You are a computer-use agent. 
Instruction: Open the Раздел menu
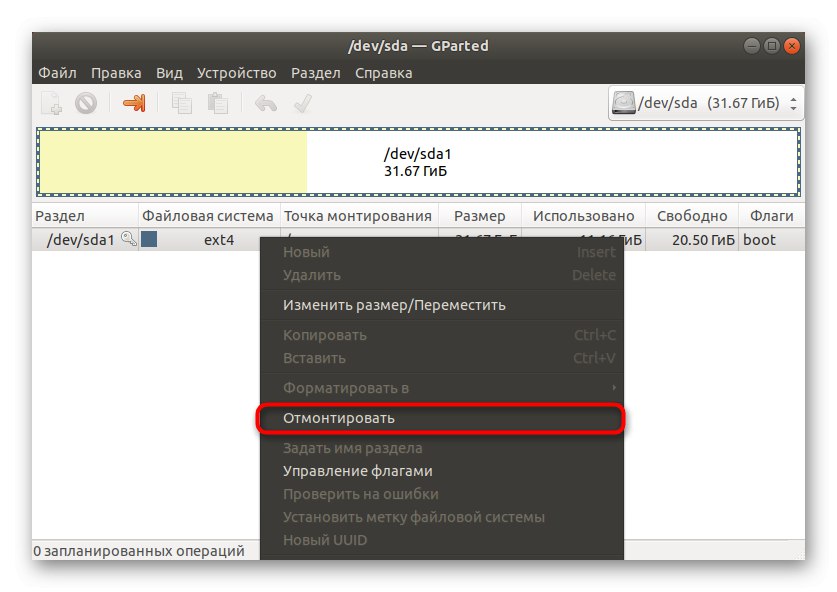[x=315, y=73]
